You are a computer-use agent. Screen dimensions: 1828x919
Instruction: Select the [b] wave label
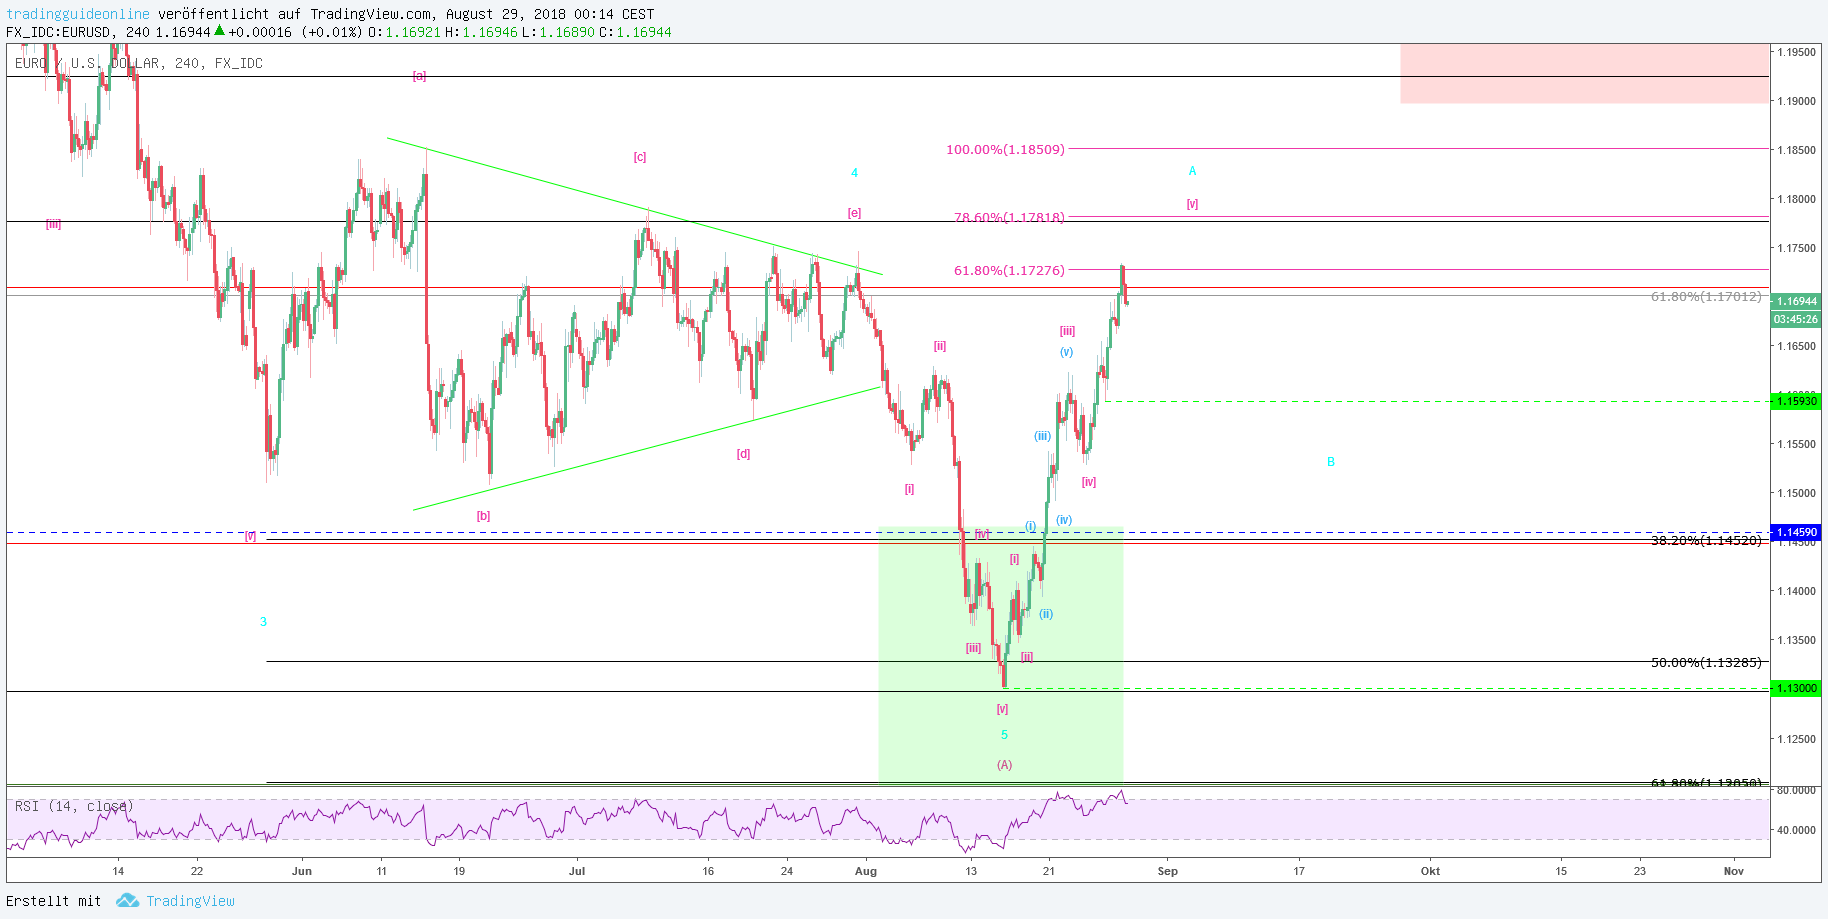[x=483, y=516]
